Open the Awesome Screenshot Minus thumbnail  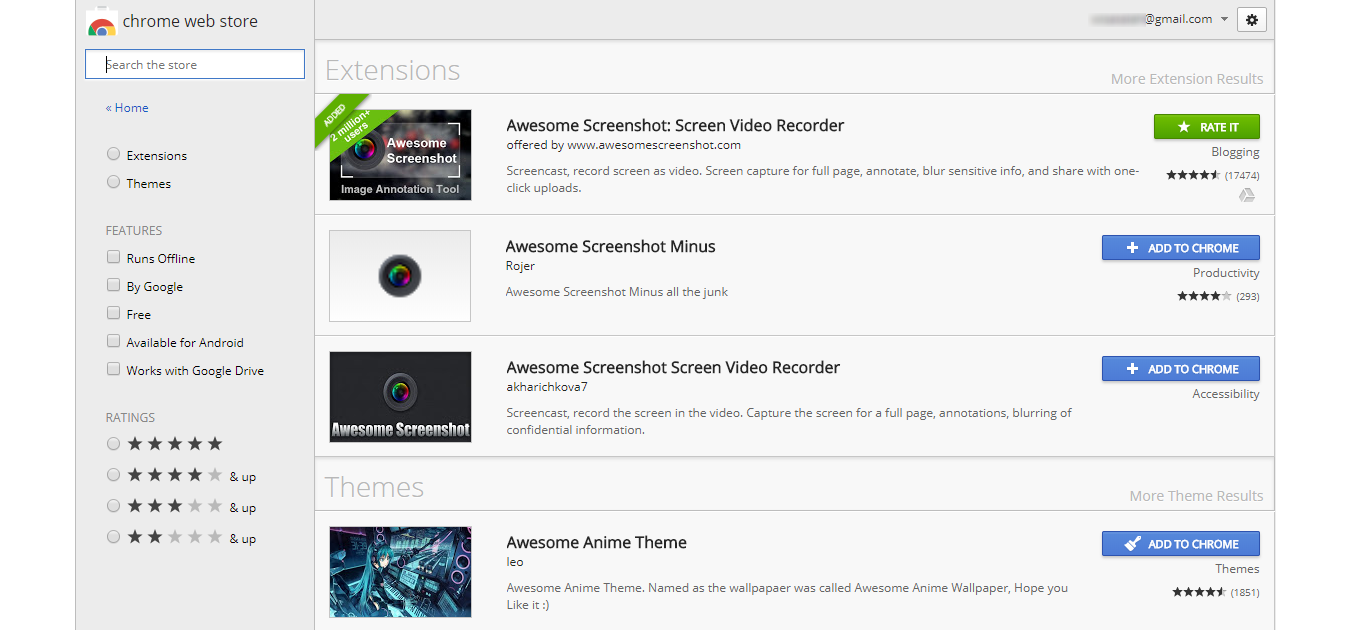point(400,276)
